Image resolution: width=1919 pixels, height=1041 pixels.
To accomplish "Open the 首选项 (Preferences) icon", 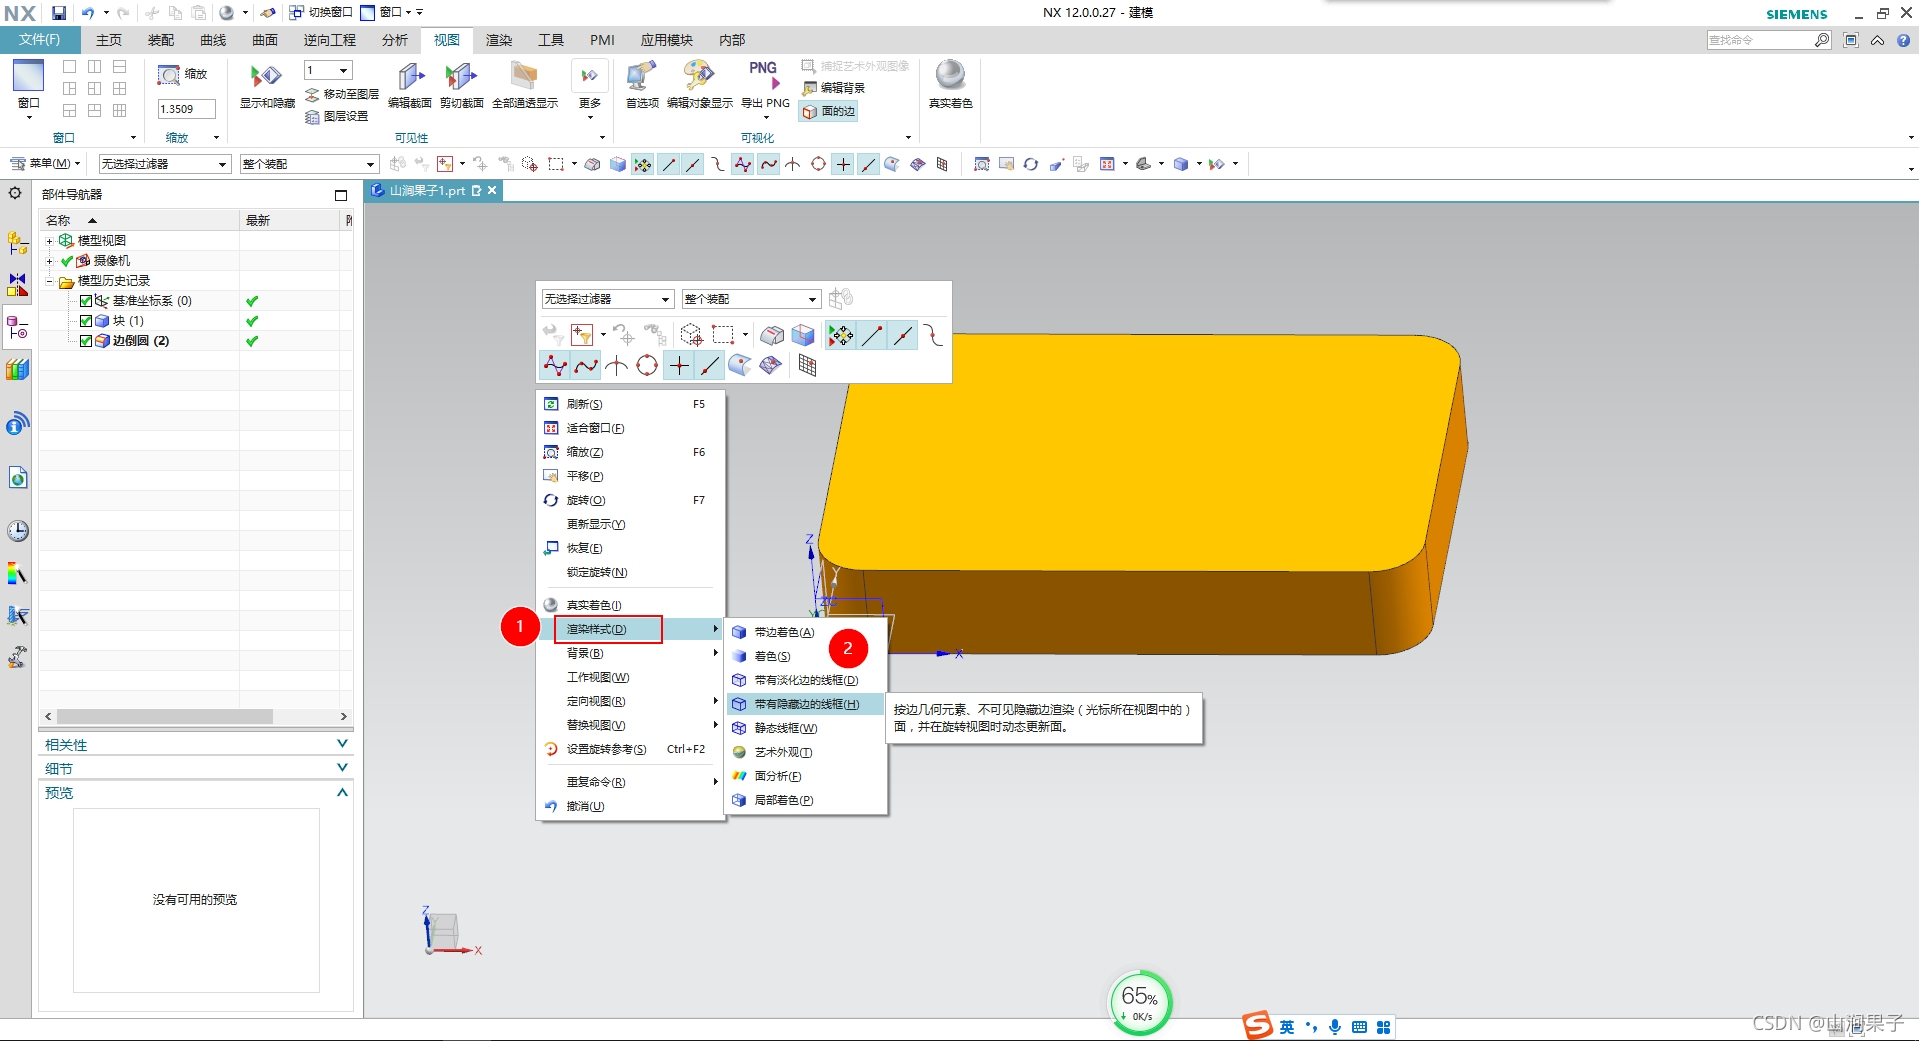I will [x=641, y=77].
